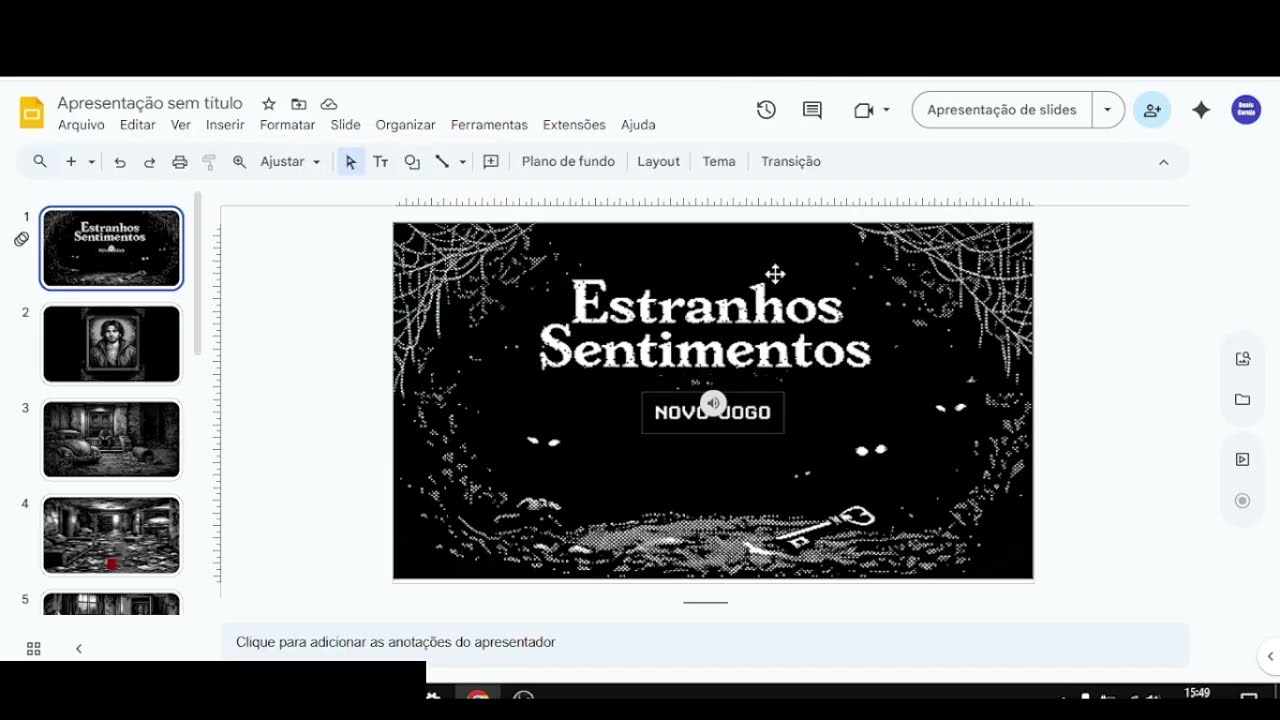Open the Gemini sparkle icon

coord(1201,110)
